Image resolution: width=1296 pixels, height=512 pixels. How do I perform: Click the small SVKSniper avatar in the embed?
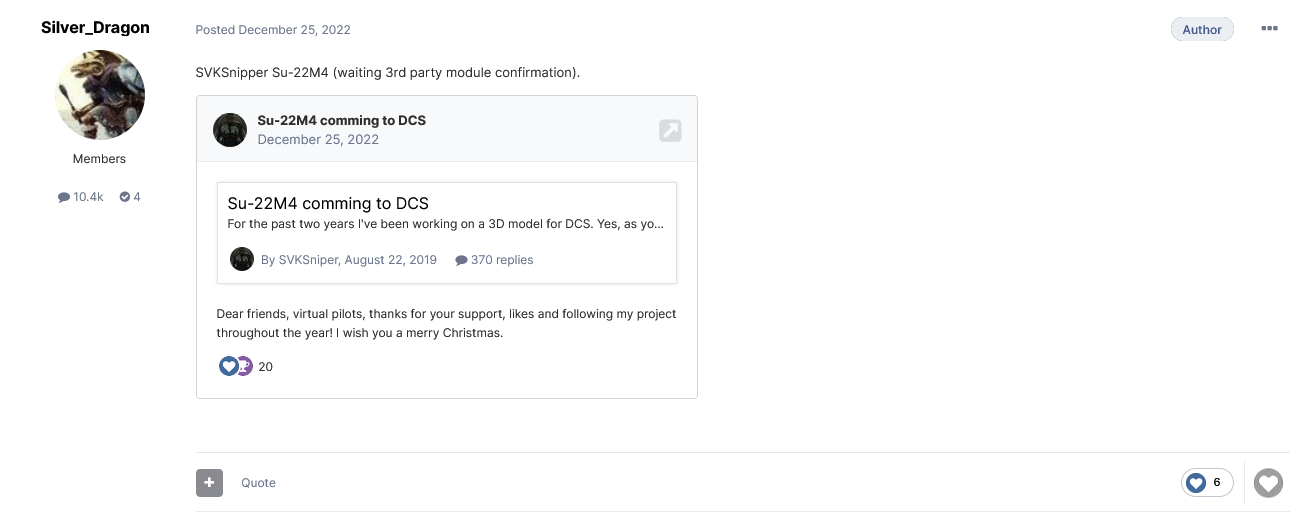coord(242,260)
